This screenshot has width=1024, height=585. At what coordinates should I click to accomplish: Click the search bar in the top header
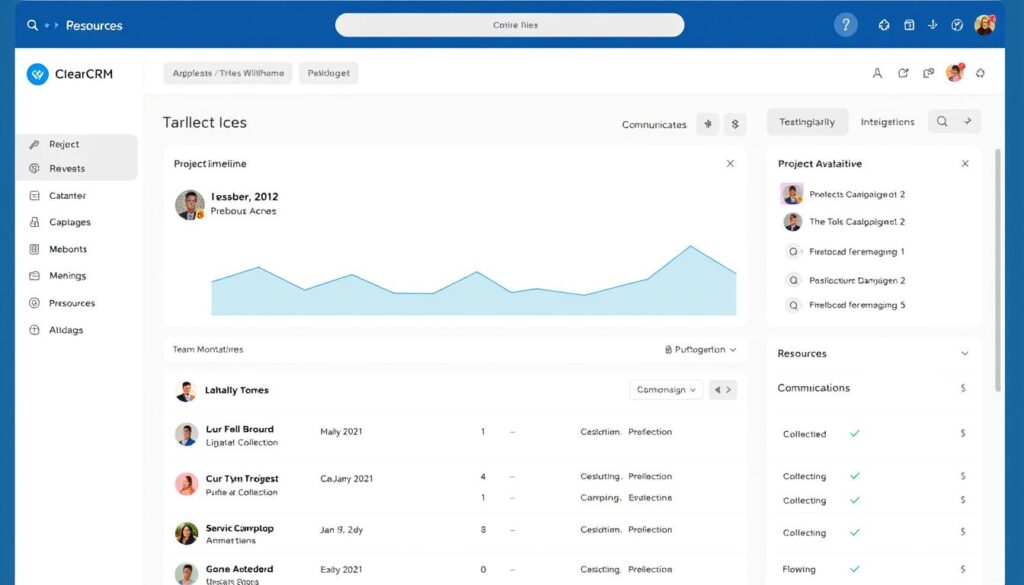(x=511, y=23)
